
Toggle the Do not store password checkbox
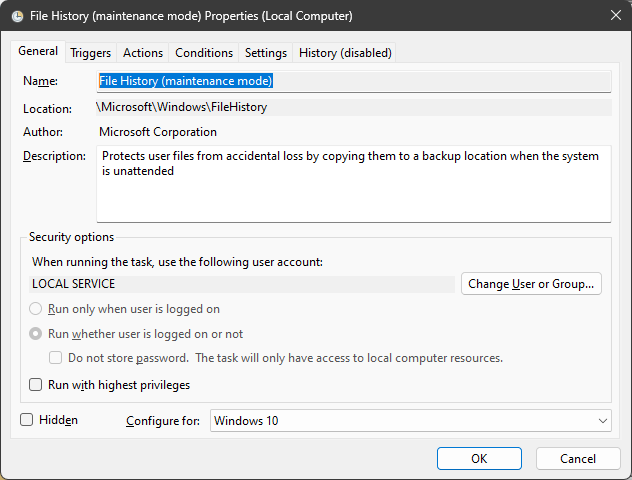(56, 358)
